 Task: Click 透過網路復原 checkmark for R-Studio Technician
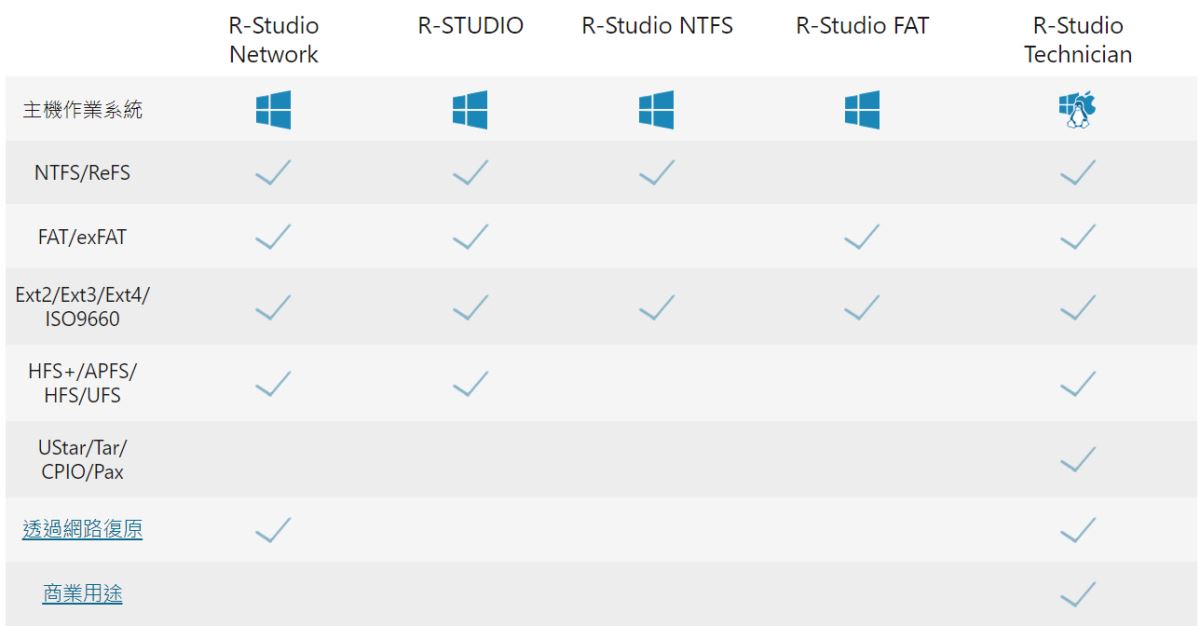1078,530
